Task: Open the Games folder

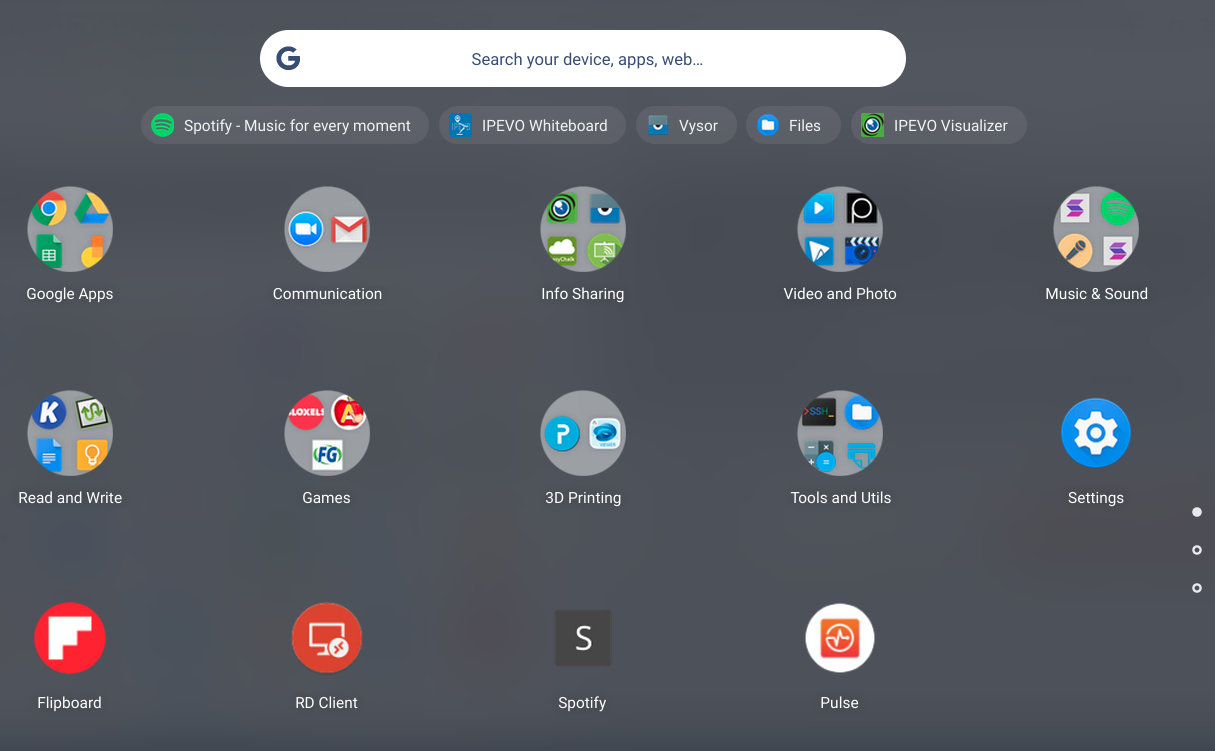Action: [327, 433]
